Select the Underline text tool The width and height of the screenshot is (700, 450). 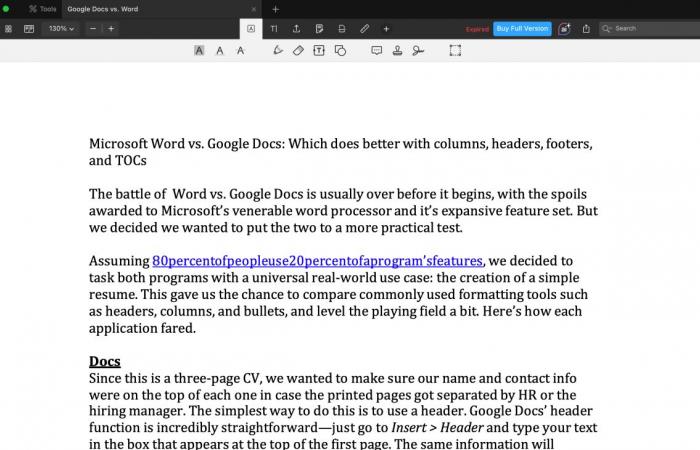[220, 50]
